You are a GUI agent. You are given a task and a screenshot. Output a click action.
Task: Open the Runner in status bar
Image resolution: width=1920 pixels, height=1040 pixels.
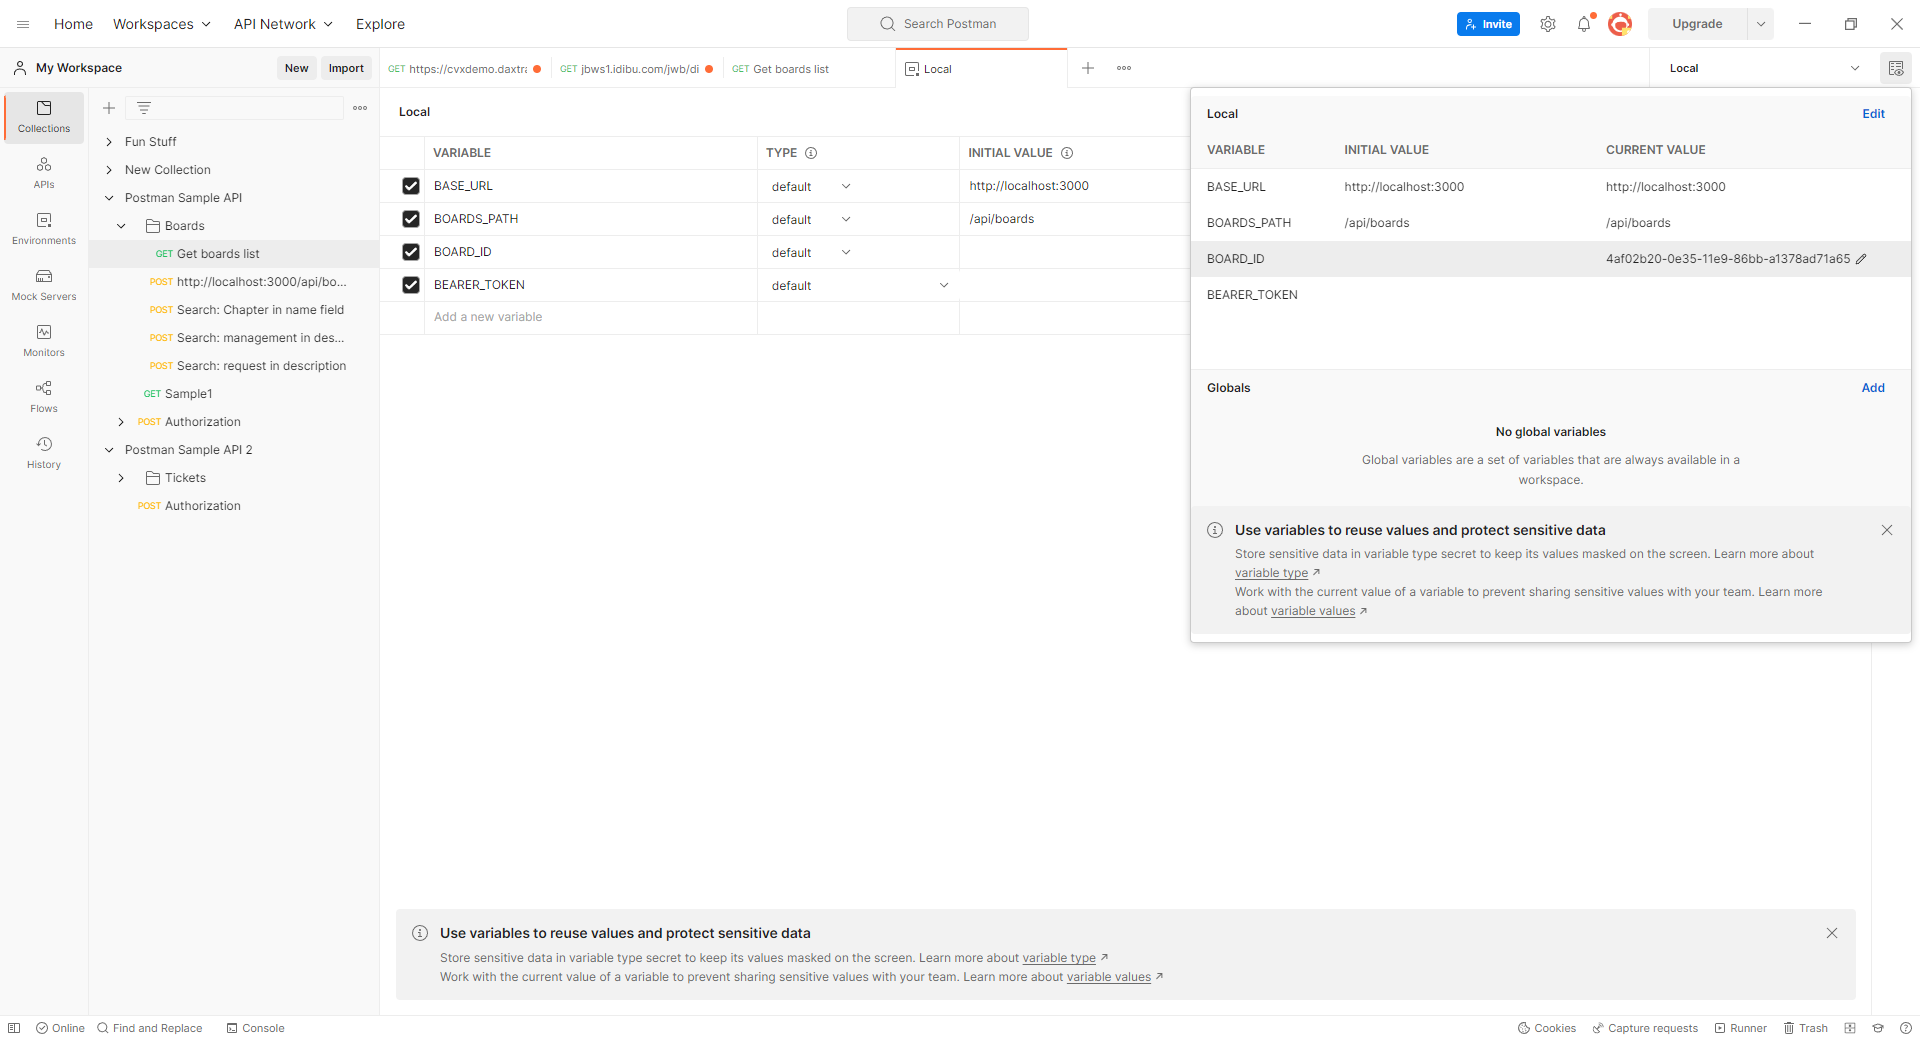[x=1741, y=1028]
